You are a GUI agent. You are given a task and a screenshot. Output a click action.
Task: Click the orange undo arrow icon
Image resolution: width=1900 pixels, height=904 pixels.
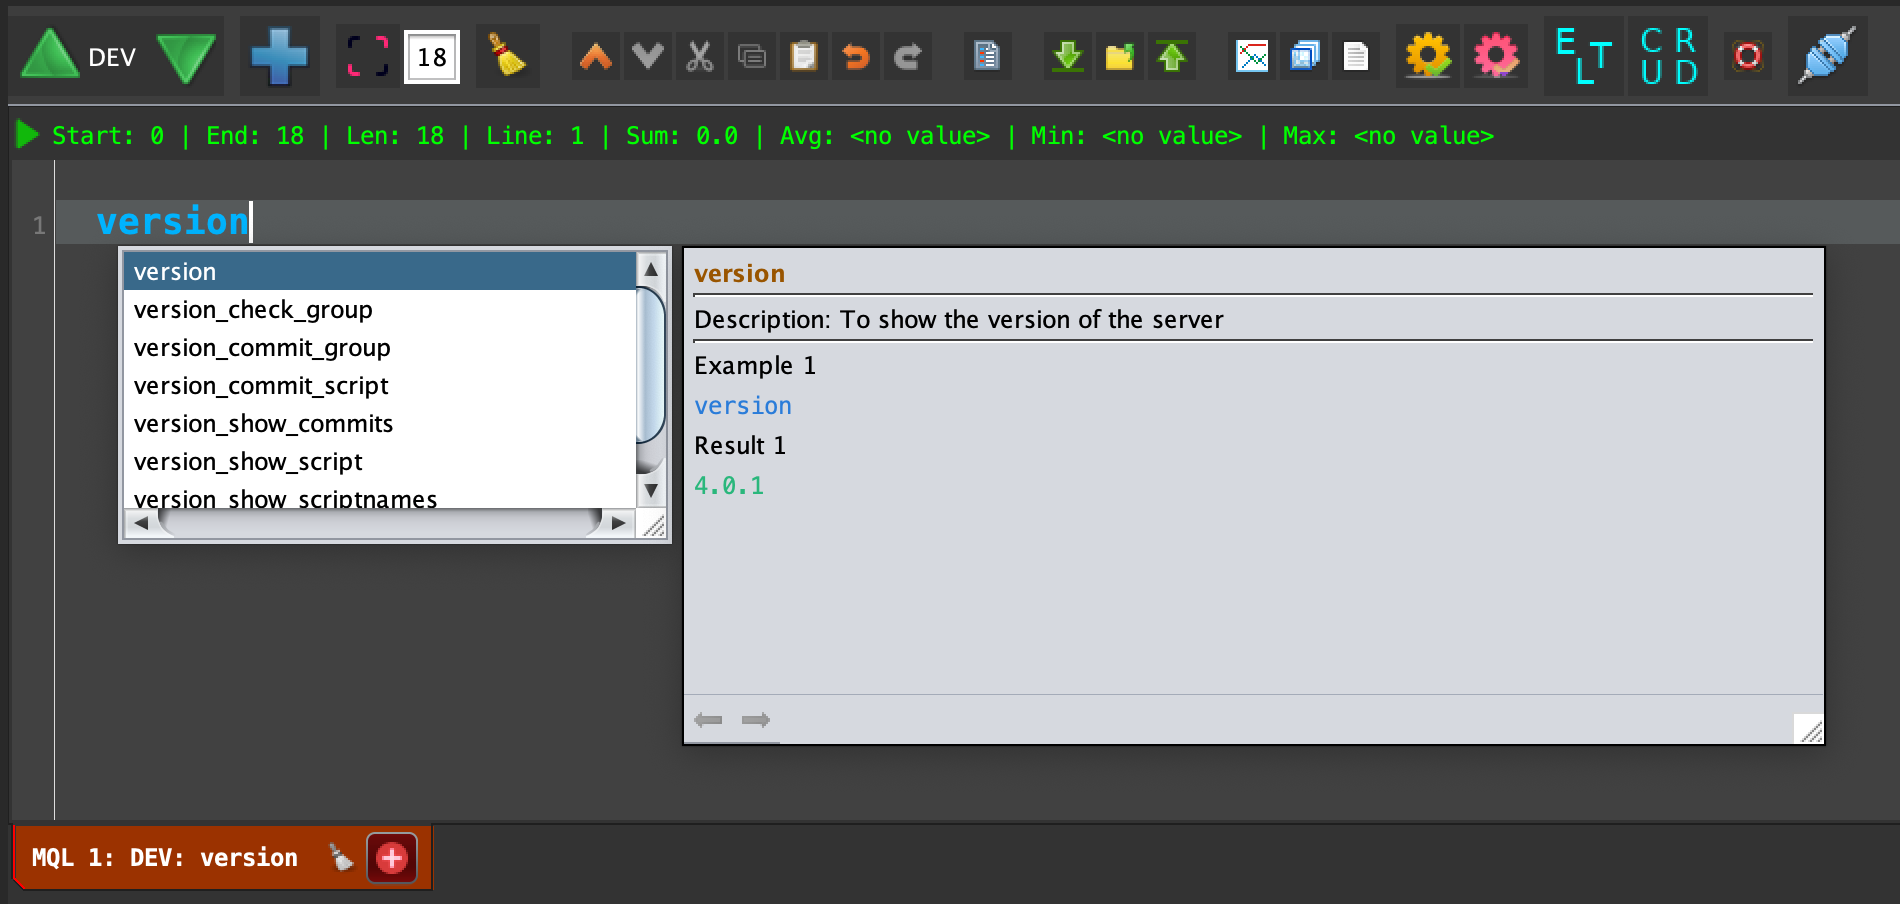tap(855, 56)
